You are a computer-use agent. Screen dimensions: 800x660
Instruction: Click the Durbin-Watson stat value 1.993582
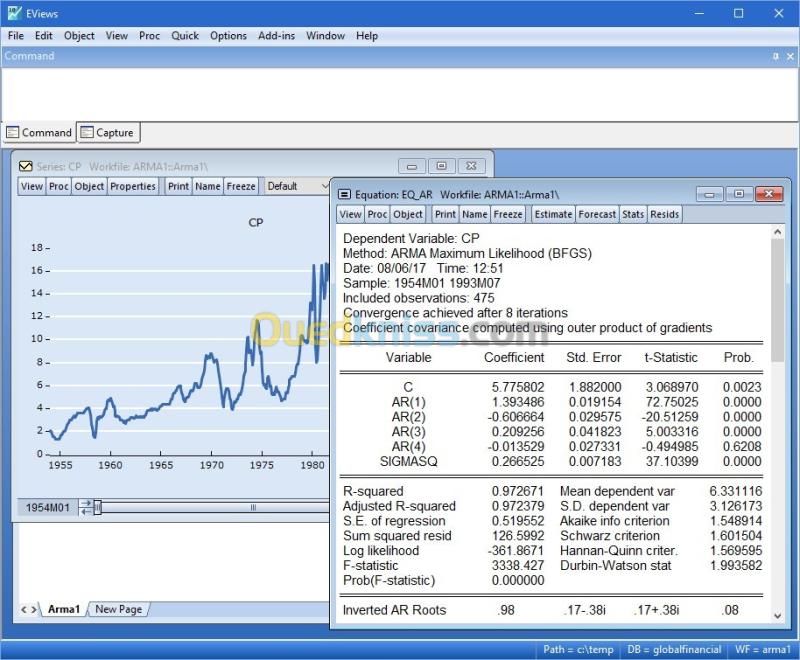tap(736, 565)
